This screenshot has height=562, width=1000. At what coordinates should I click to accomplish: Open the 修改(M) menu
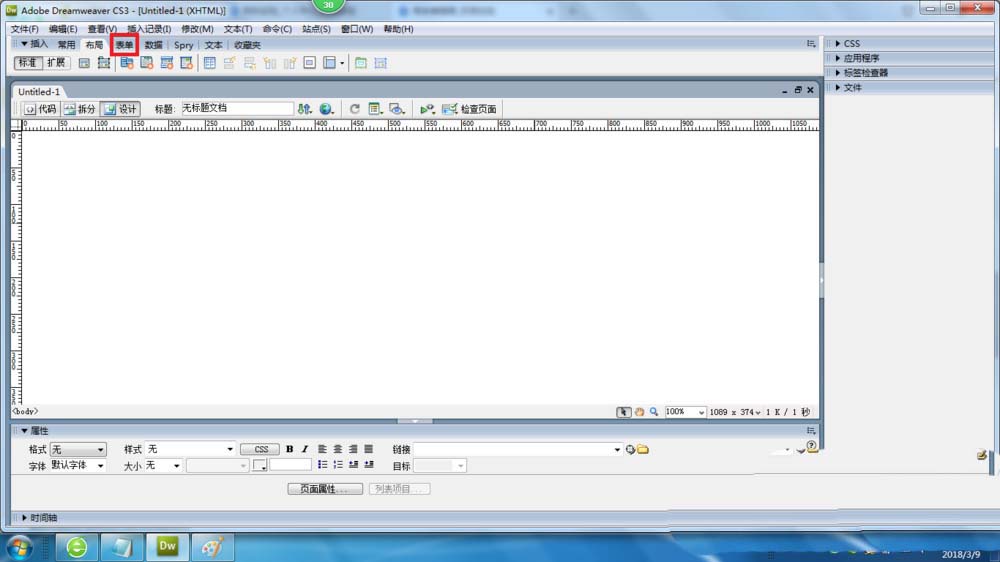[x=197, y=29]
